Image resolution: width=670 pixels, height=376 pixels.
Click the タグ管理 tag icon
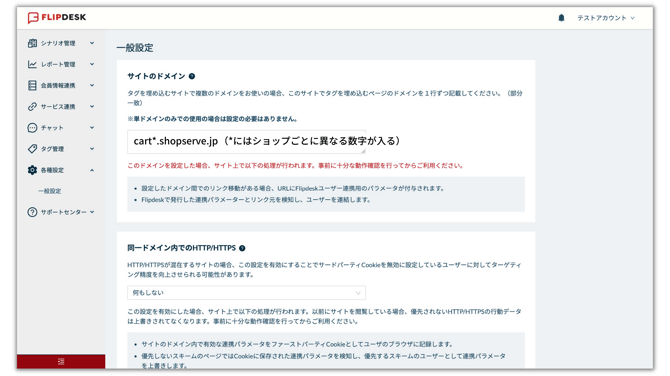32,149
